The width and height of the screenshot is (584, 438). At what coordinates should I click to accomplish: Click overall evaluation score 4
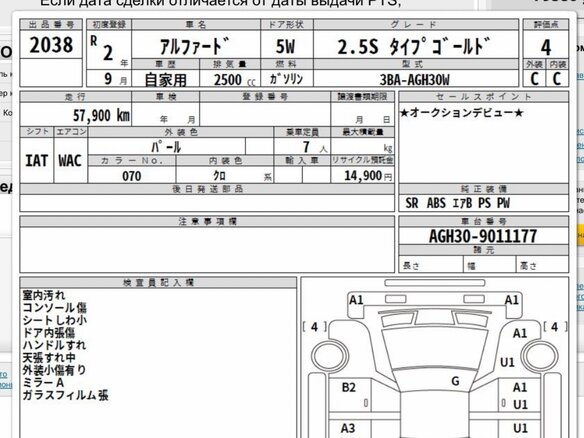[546, 48]
